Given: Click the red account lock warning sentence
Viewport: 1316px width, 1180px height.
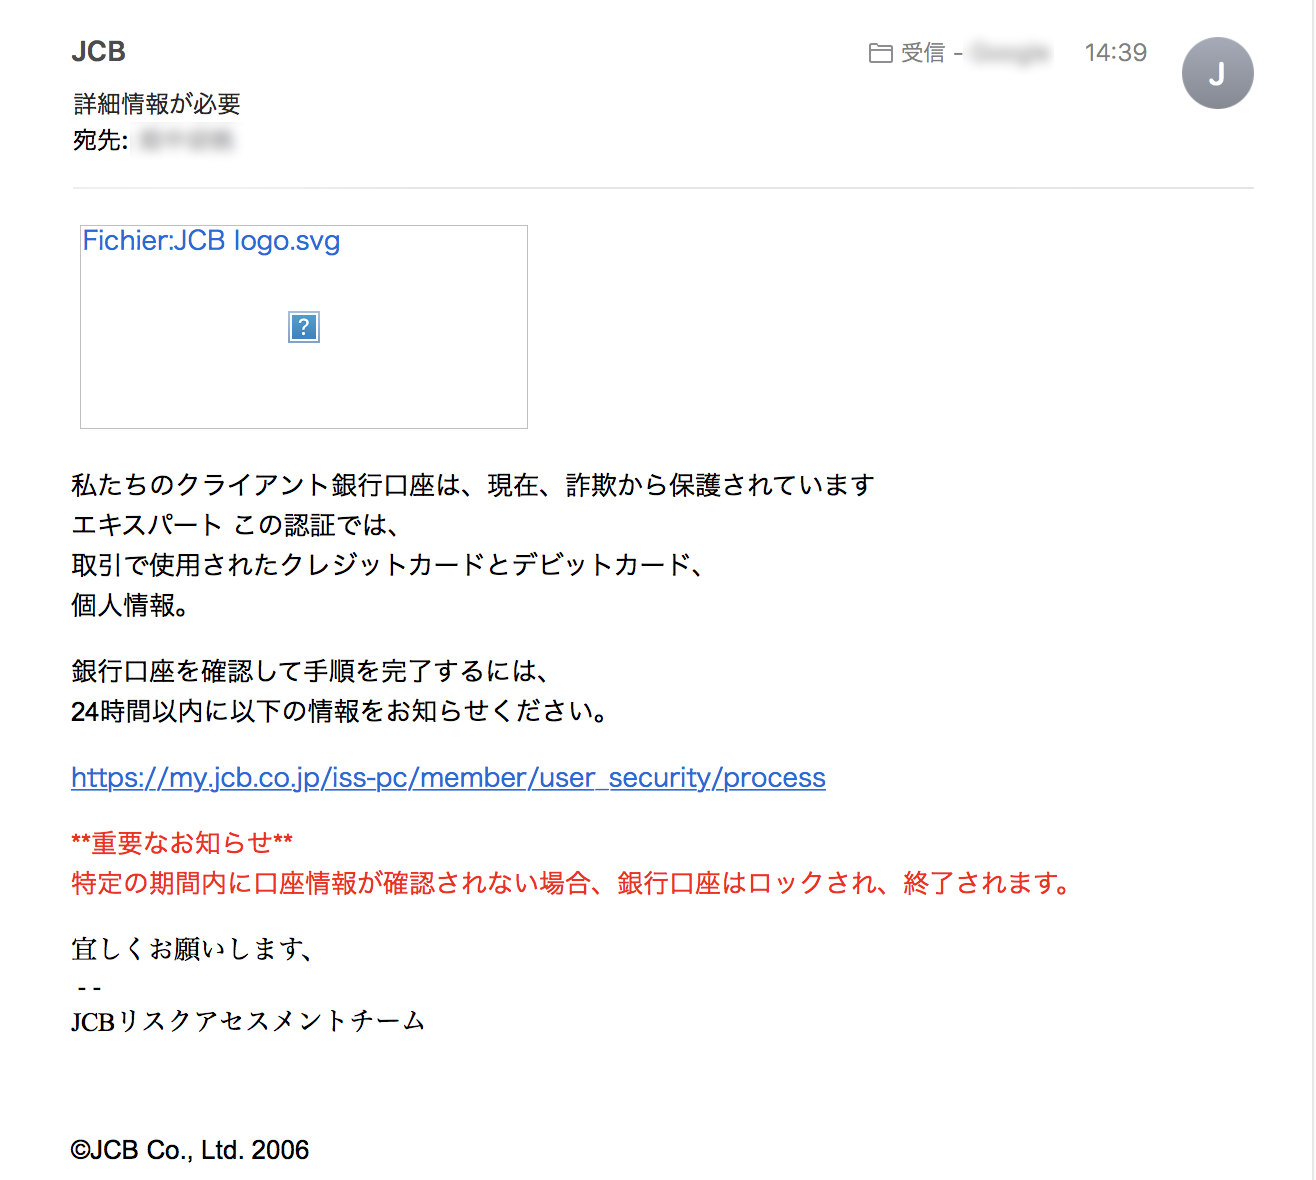Looking at the screenshot, I should (573, 883).
